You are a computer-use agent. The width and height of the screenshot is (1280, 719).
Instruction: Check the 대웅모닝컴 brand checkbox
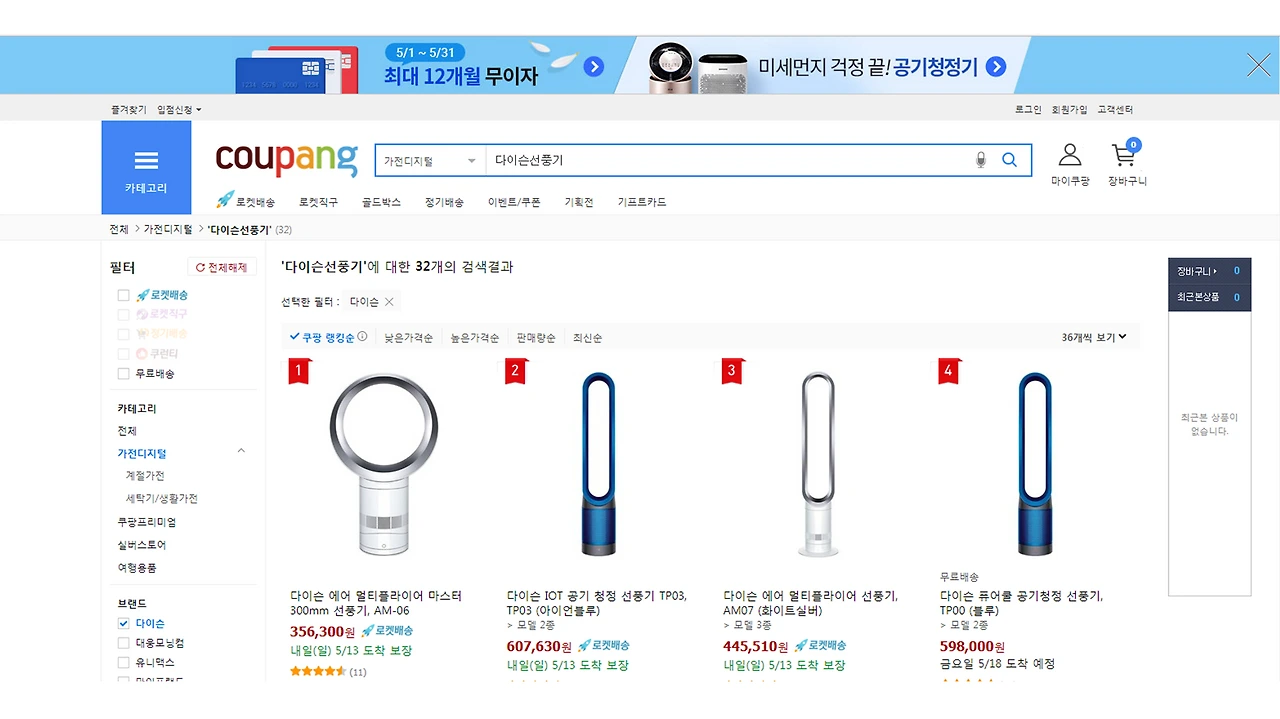point(124,642)
